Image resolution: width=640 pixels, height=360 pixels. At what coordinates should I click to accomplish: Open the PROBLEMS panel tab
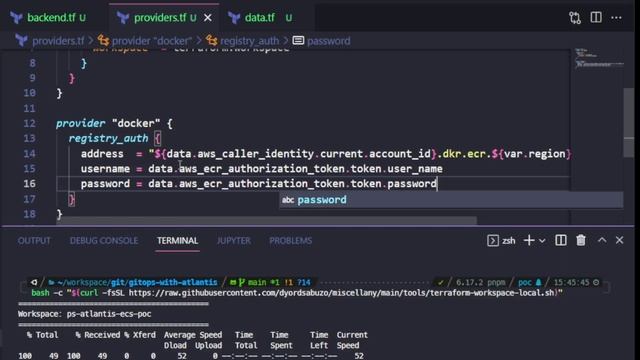click(x=291, y=241)
